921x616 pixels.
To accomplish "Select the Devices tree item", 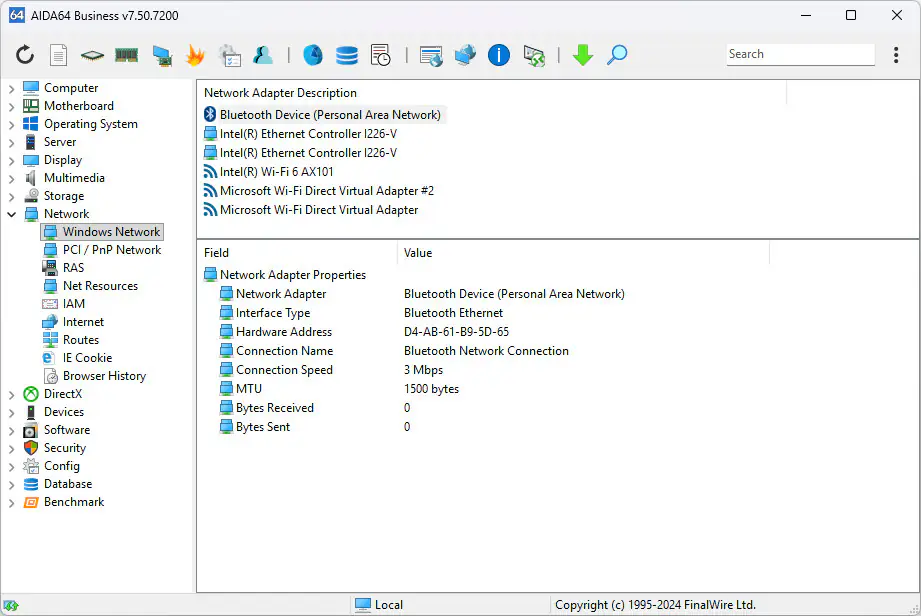I will pyautogui.click(x=53, y=412).
